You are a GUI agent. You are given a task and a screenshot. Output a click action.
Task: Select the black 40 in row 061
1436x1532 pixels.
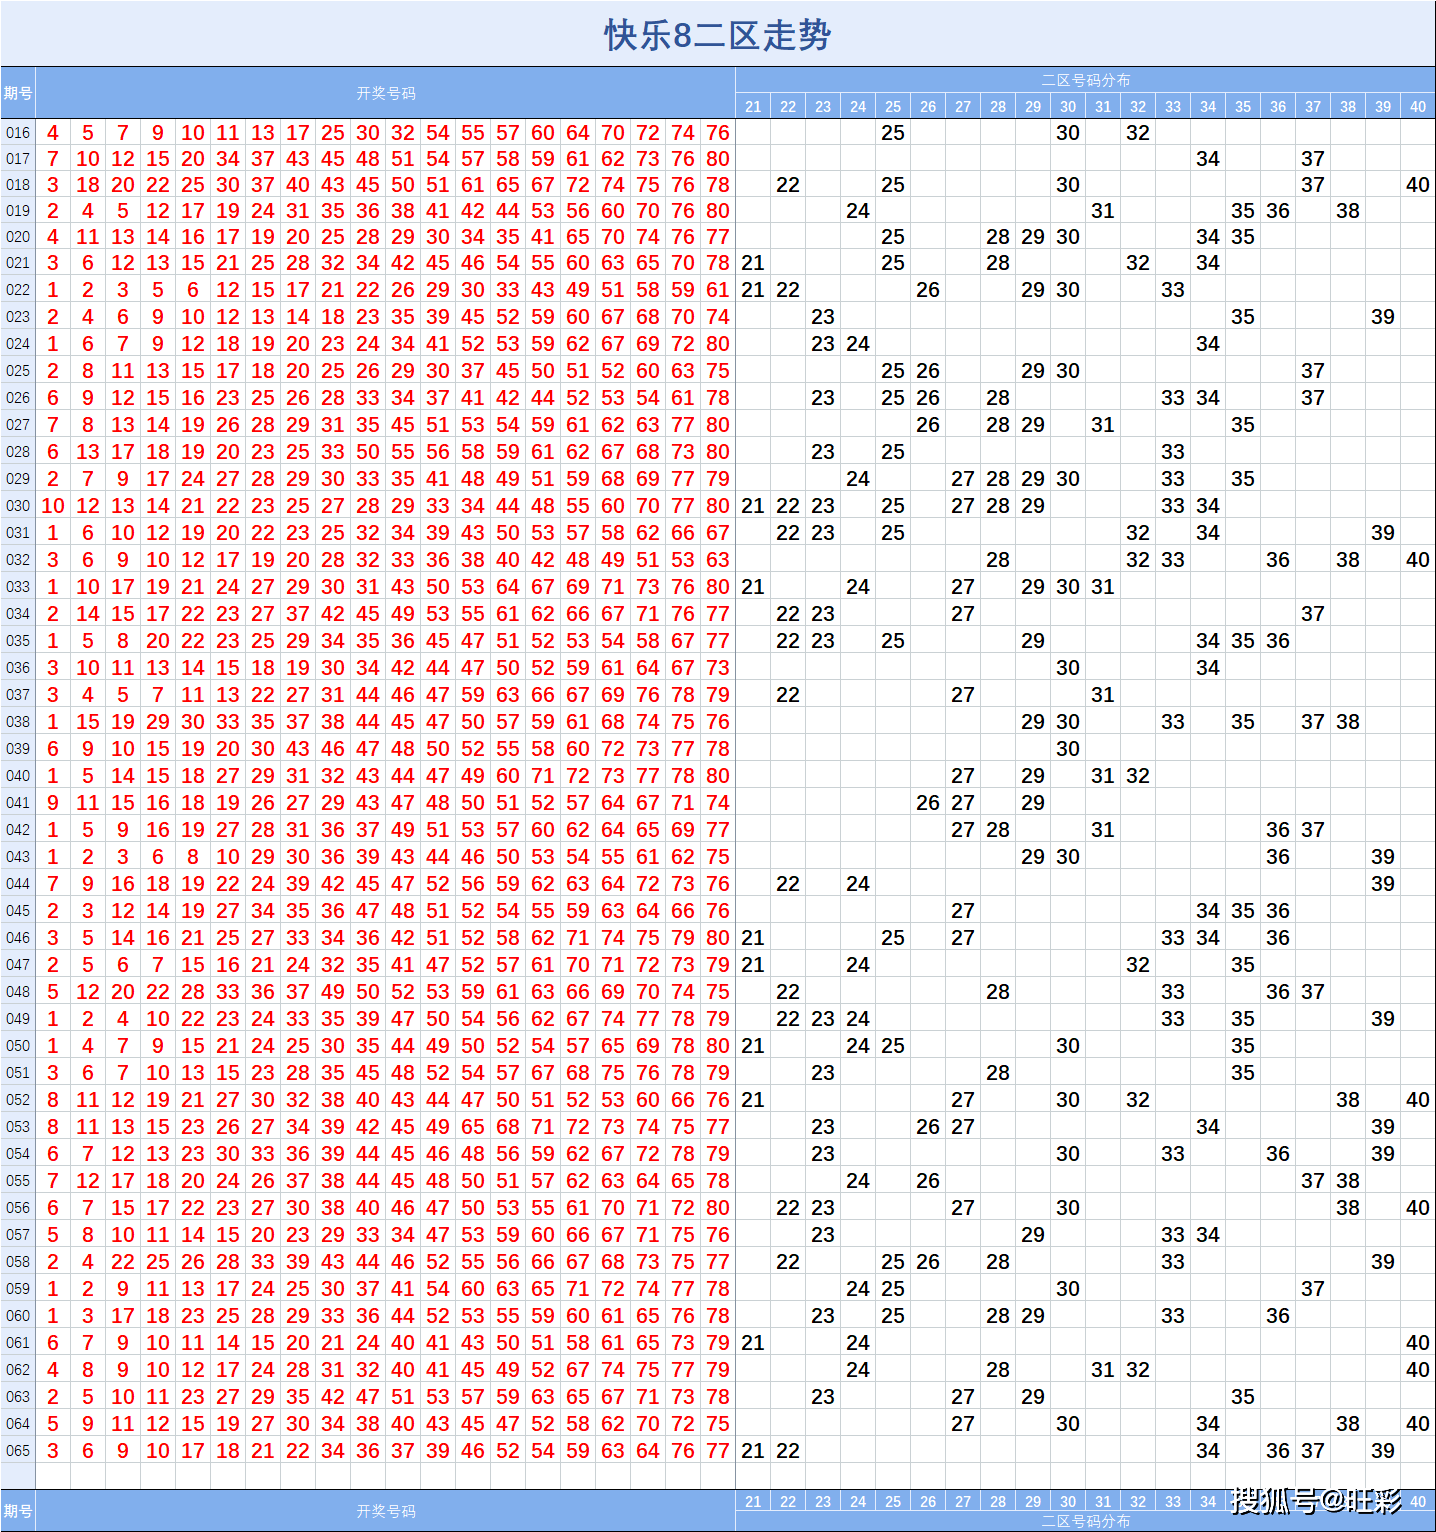point(1418,1343)
